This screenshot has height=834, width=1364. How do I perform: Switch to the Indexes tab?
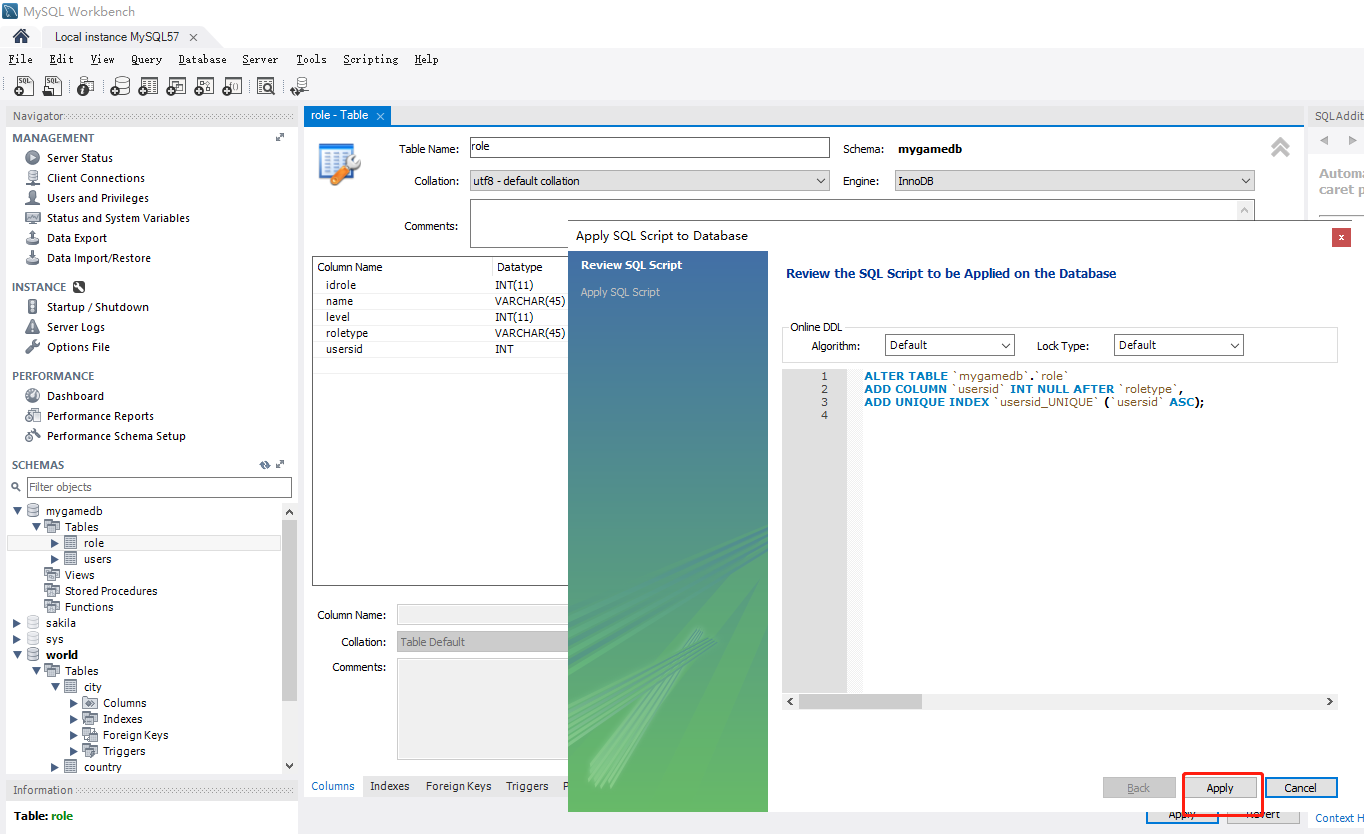pyautogui.click(x=390, y=786)
